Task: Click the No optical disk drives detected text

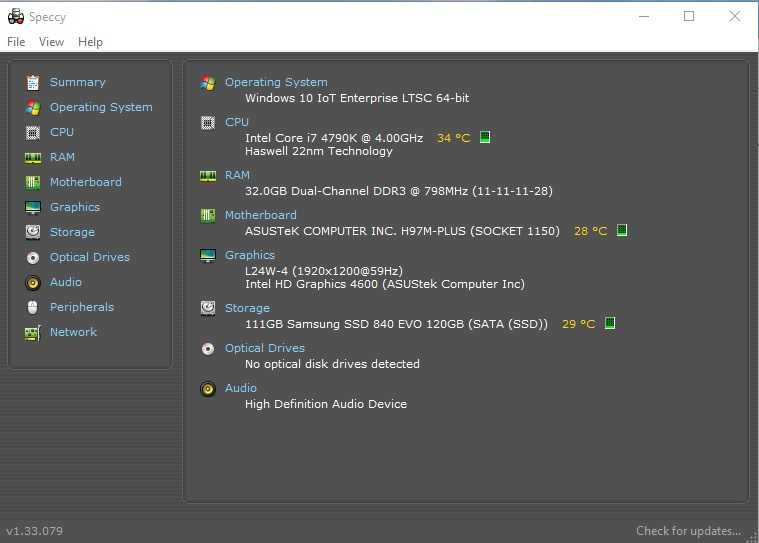Action: [332, 364]
